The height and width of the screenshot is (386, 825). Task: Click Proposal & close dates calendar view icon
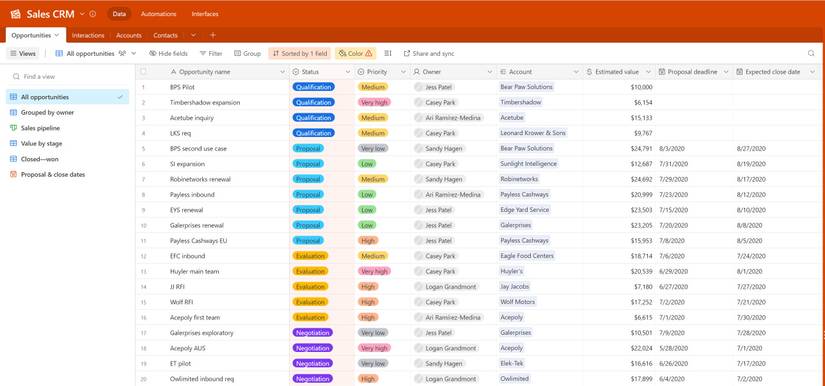pos(14,174)
